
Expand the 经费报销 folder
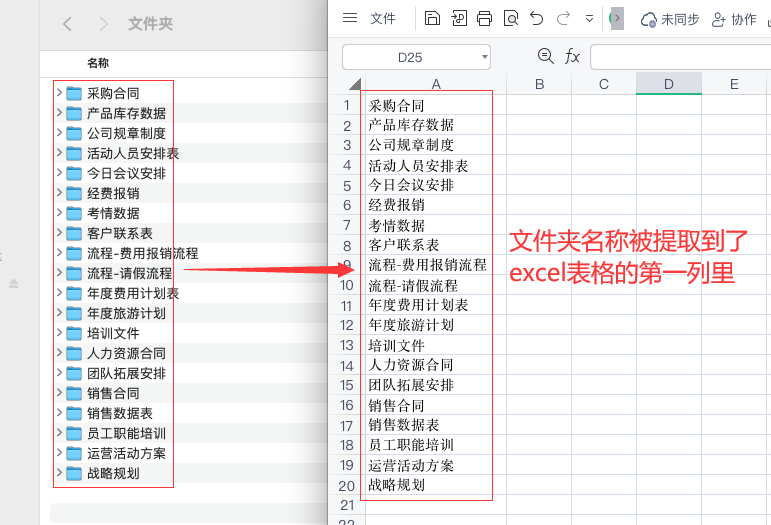59,192
